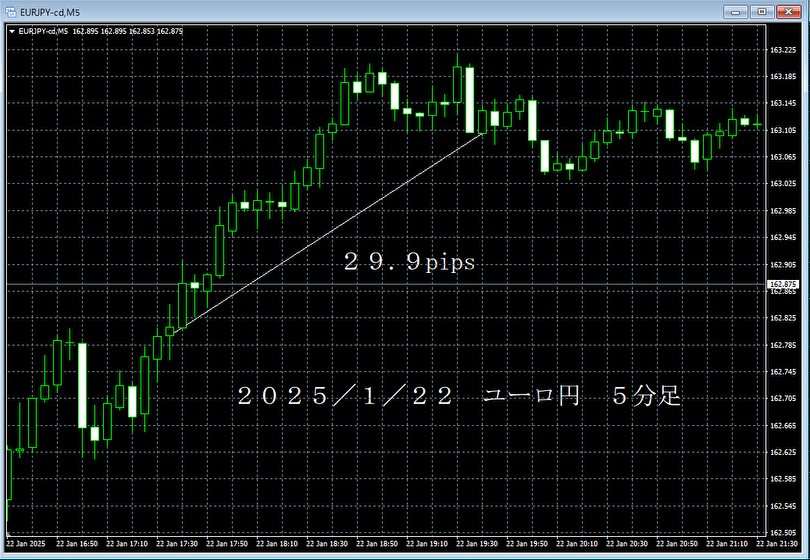Click the 163.145 price scale label

coord(783,103)
